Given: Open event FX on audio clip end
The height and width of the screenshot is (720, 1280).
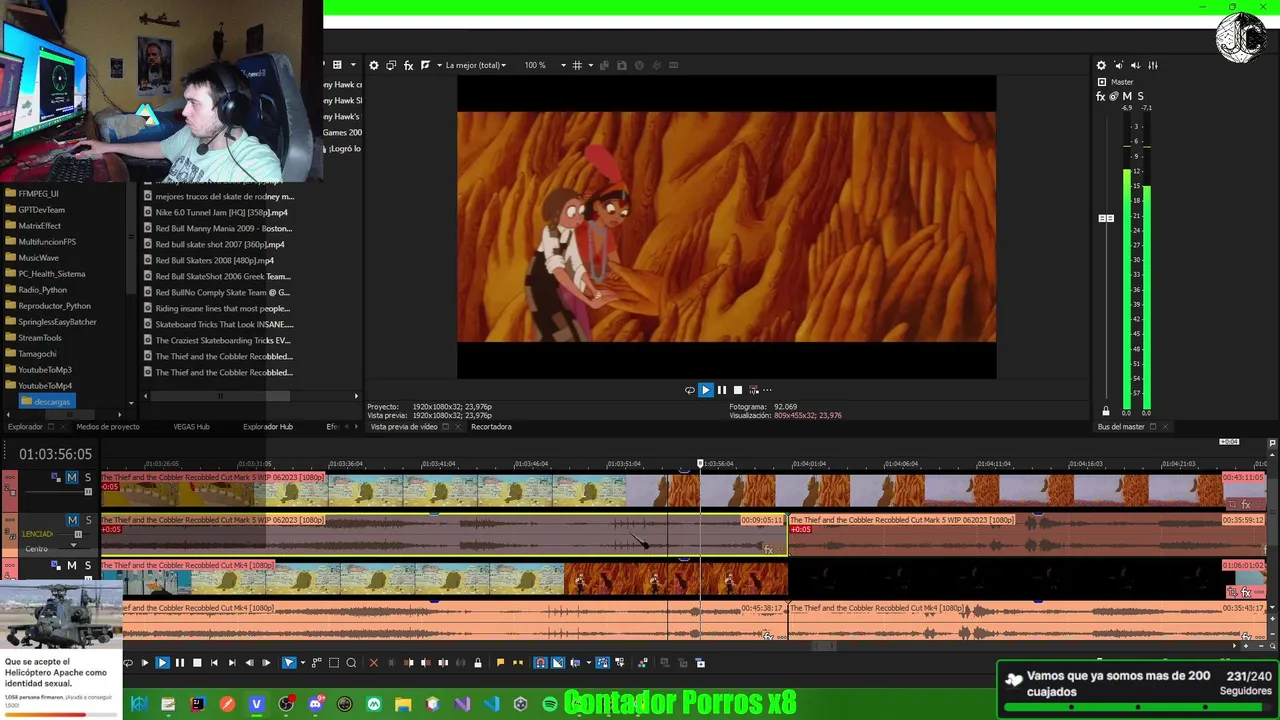Looking at the screenshot, I should [768, 549].
